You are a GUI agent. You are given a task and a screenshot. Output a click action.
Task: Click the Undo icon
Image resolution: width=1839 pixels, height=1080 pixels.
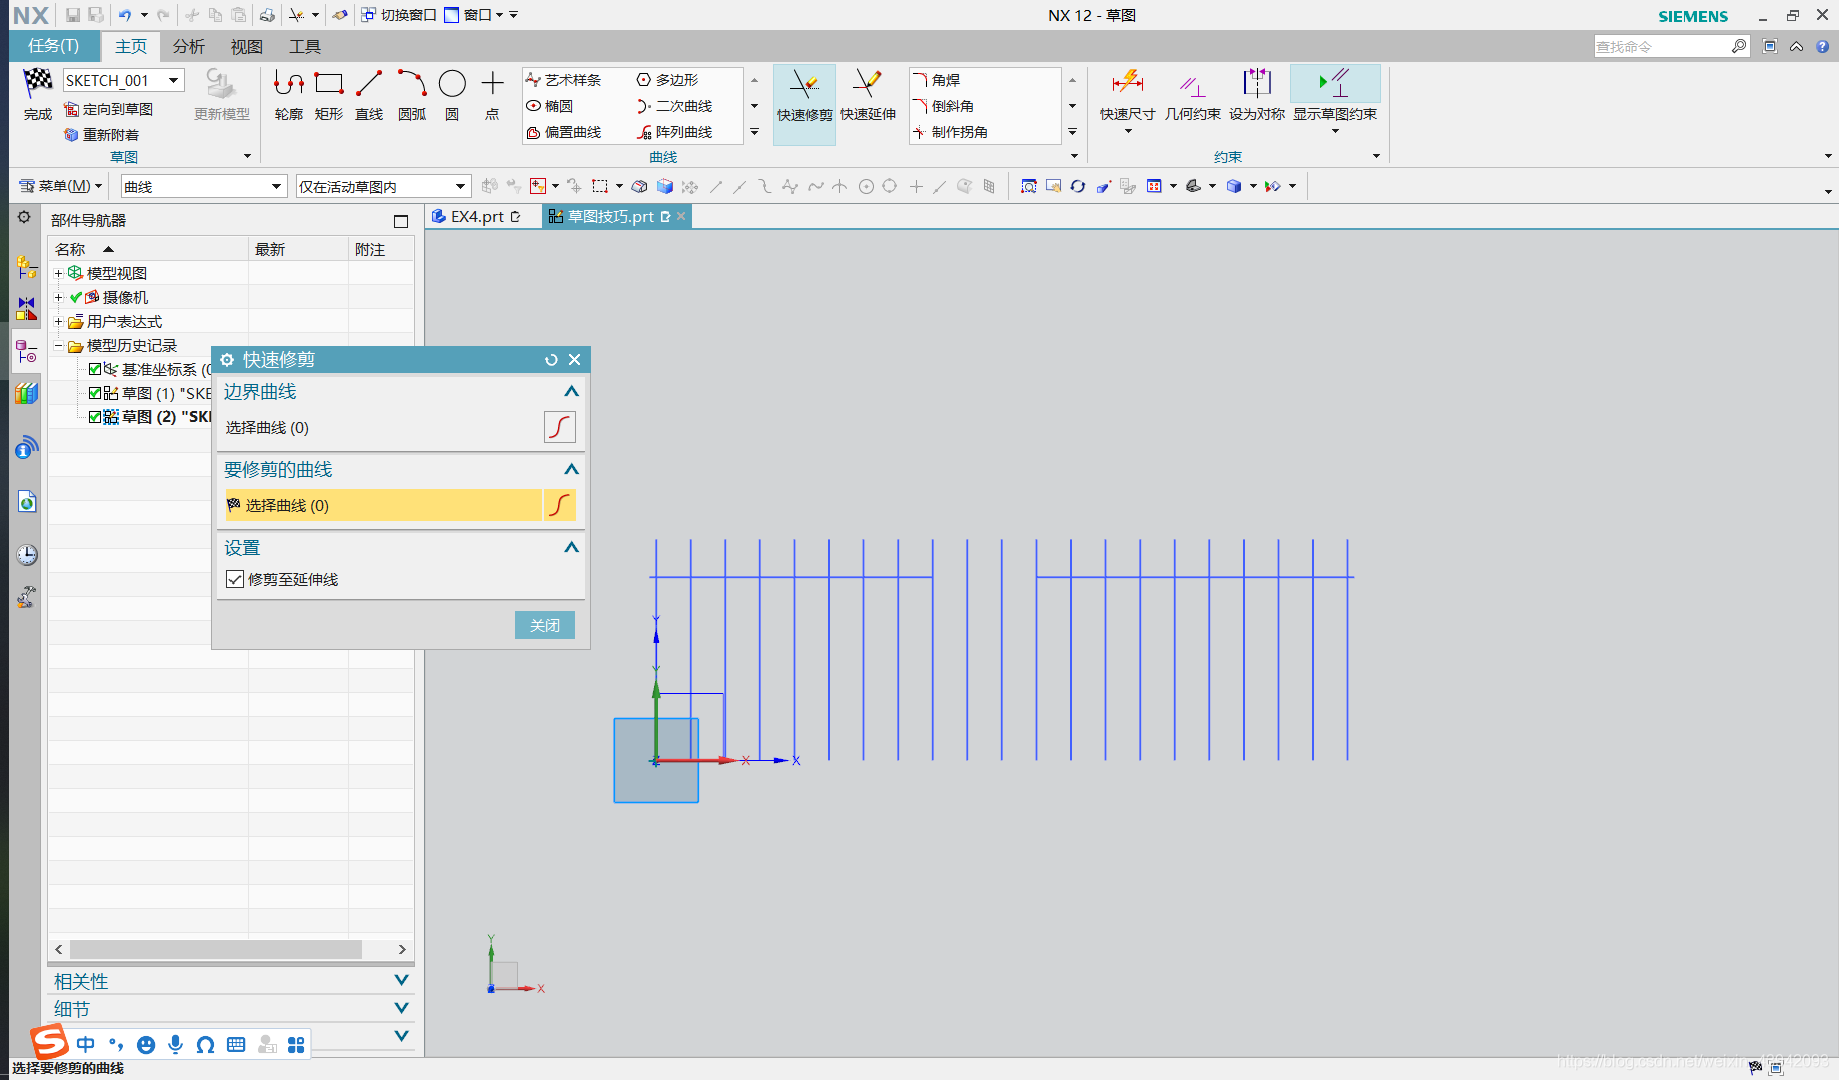click(x=124, y=15)
